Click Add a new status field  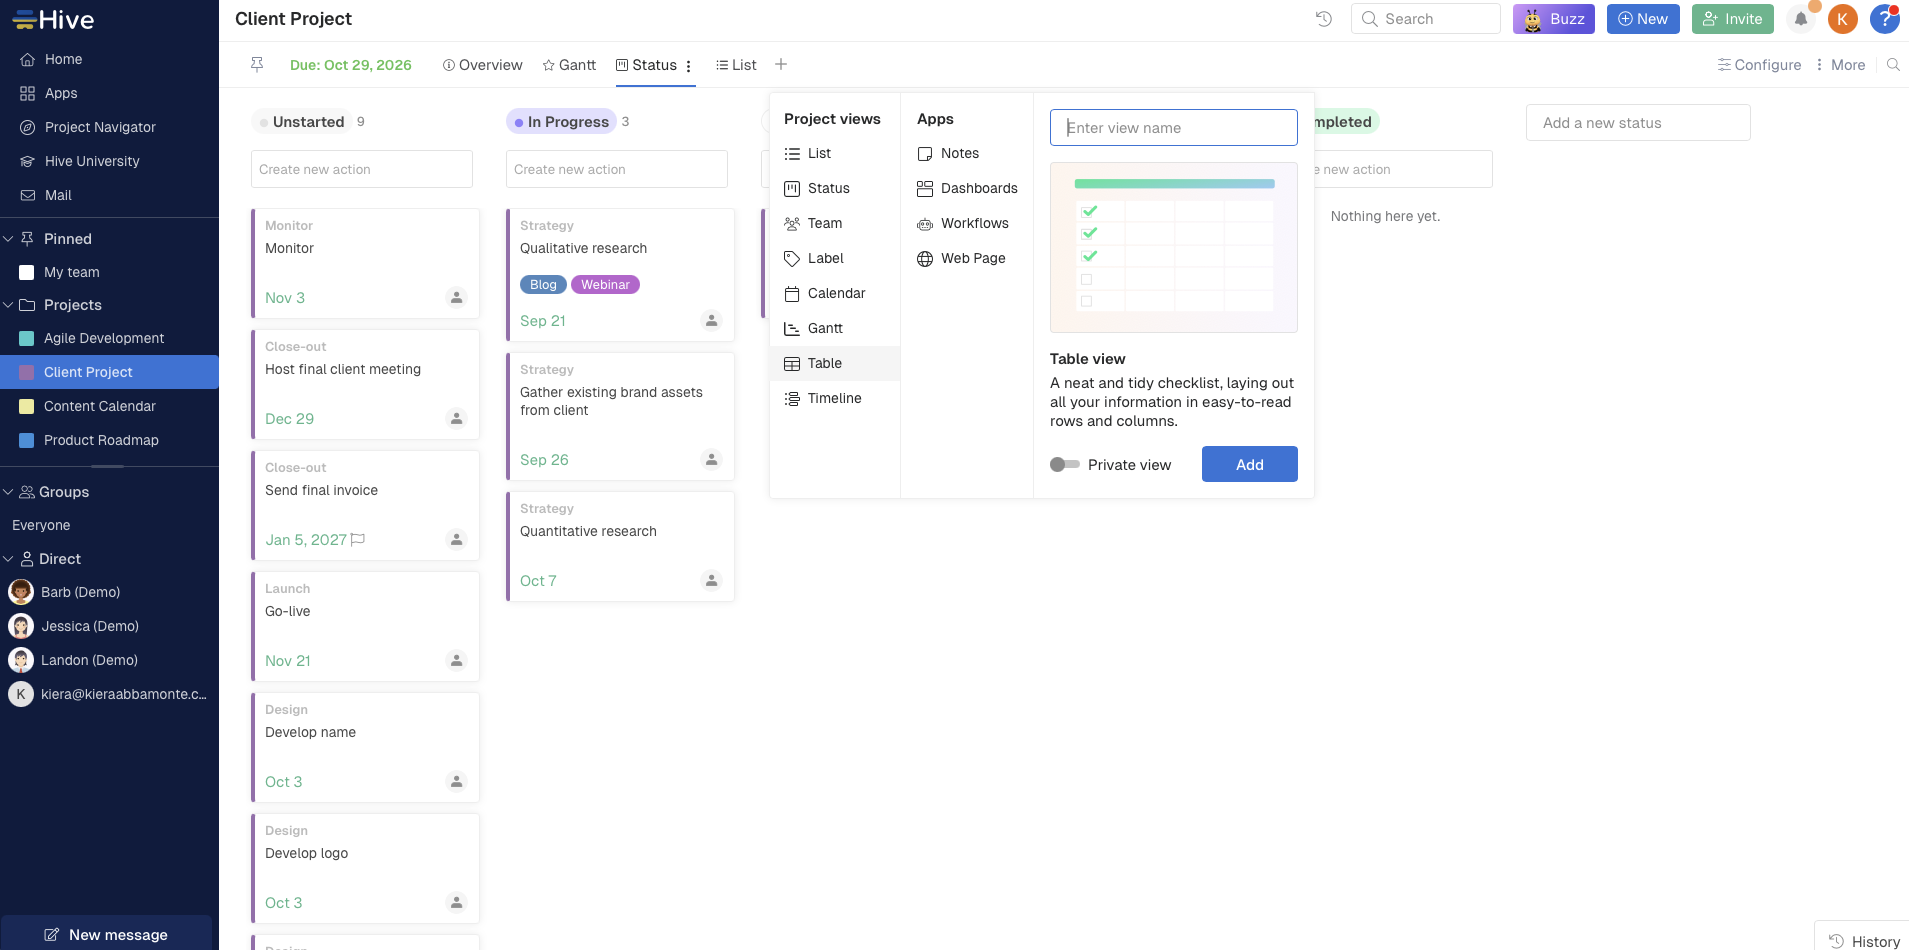(x=1638, y=123)
